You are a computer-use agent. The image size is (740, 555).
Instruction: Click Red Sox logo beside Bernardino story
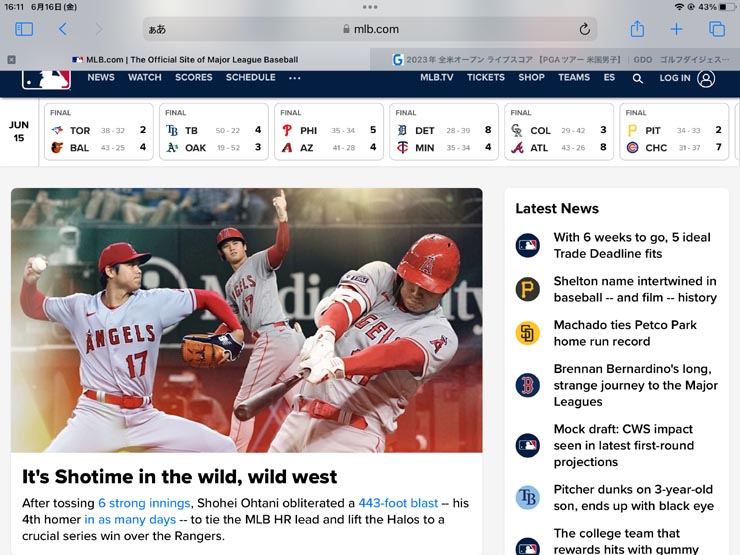coord(528,385)
